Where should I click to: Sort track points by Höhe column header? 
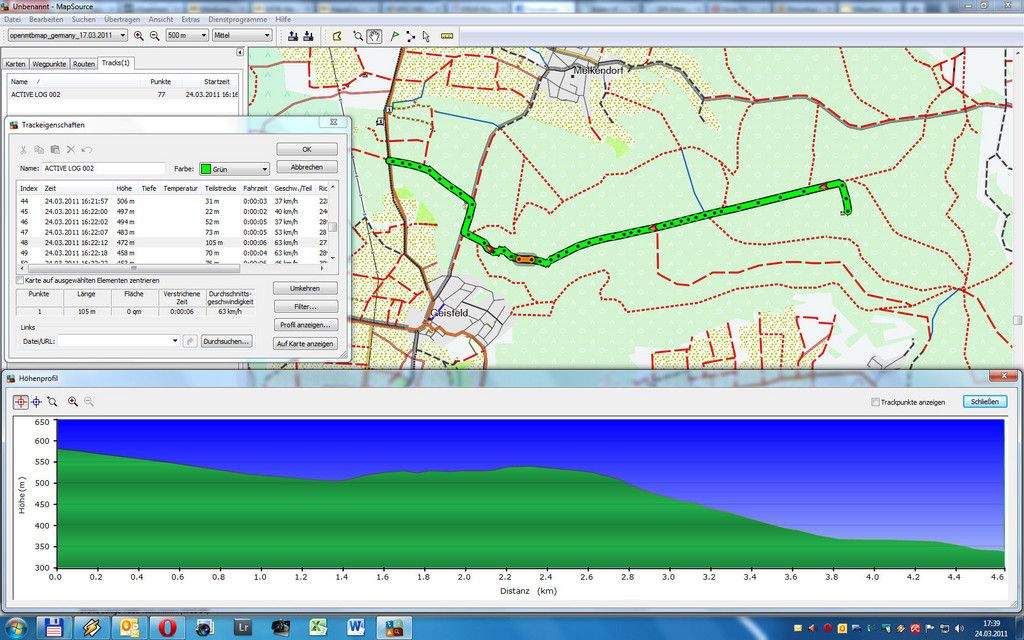(126, 188)
